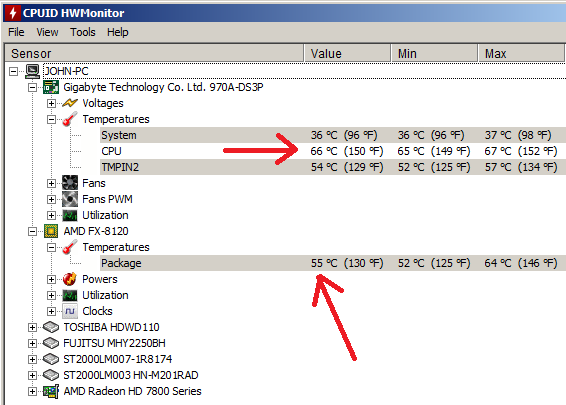This screenshot has height=405, width=566.
Task: Click the AMD FX-8120 Temperatures thermometer icon
Action: coord(70,247)
